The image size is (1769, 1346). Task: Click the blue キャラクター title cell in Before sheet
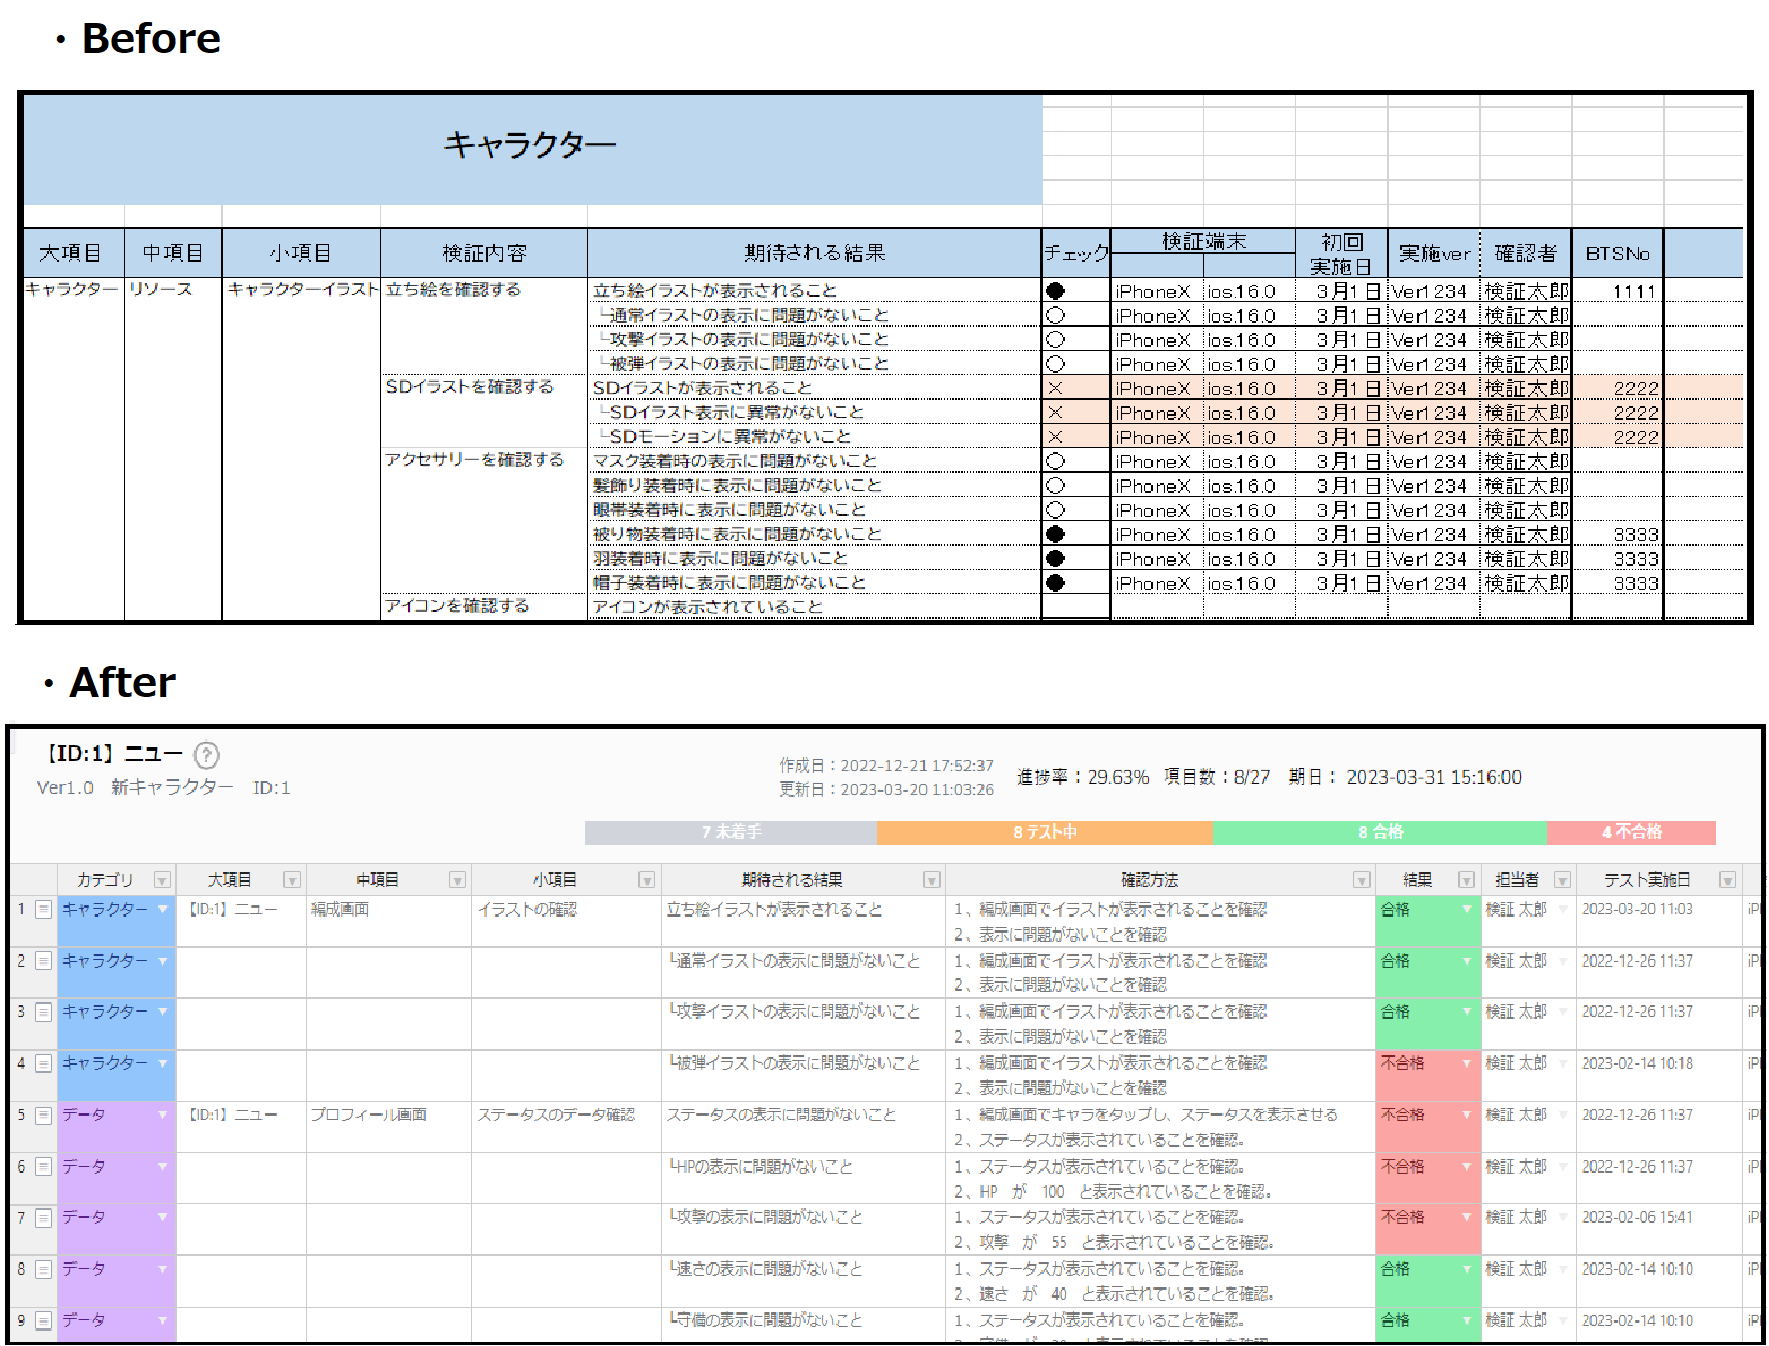[x=532, y=150]
